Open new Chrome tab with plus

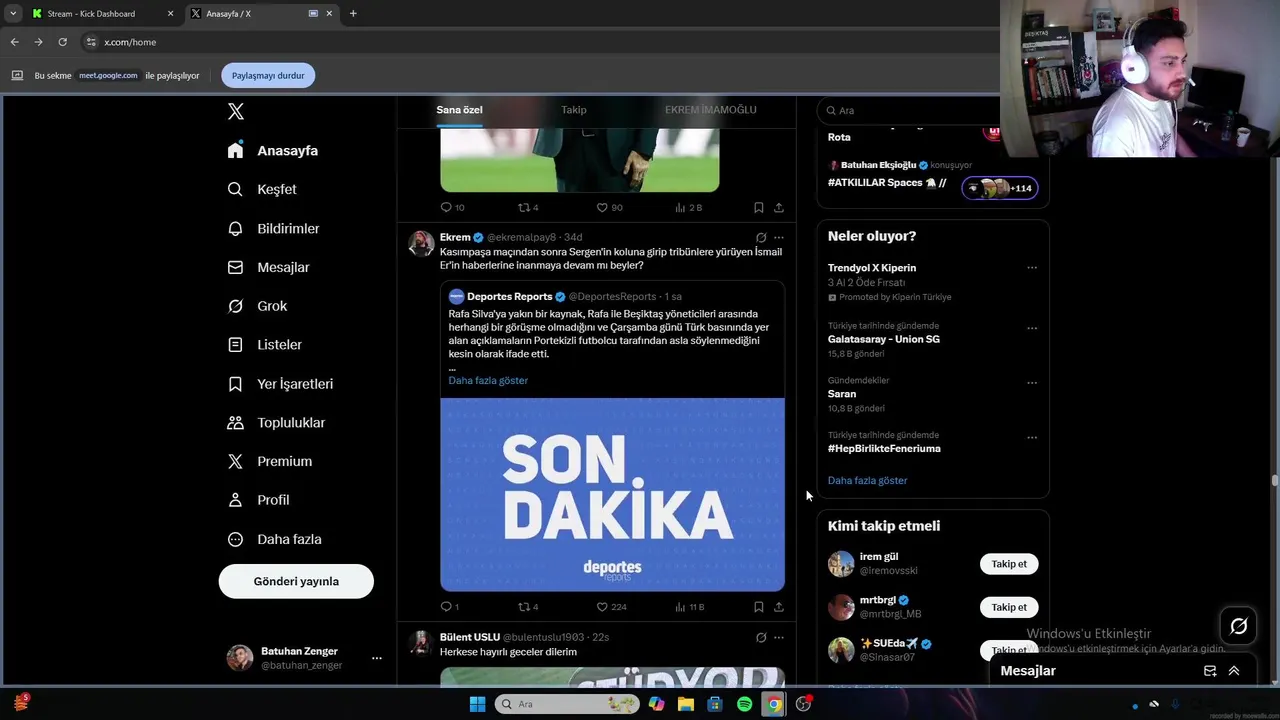click(x=353, y=14)
